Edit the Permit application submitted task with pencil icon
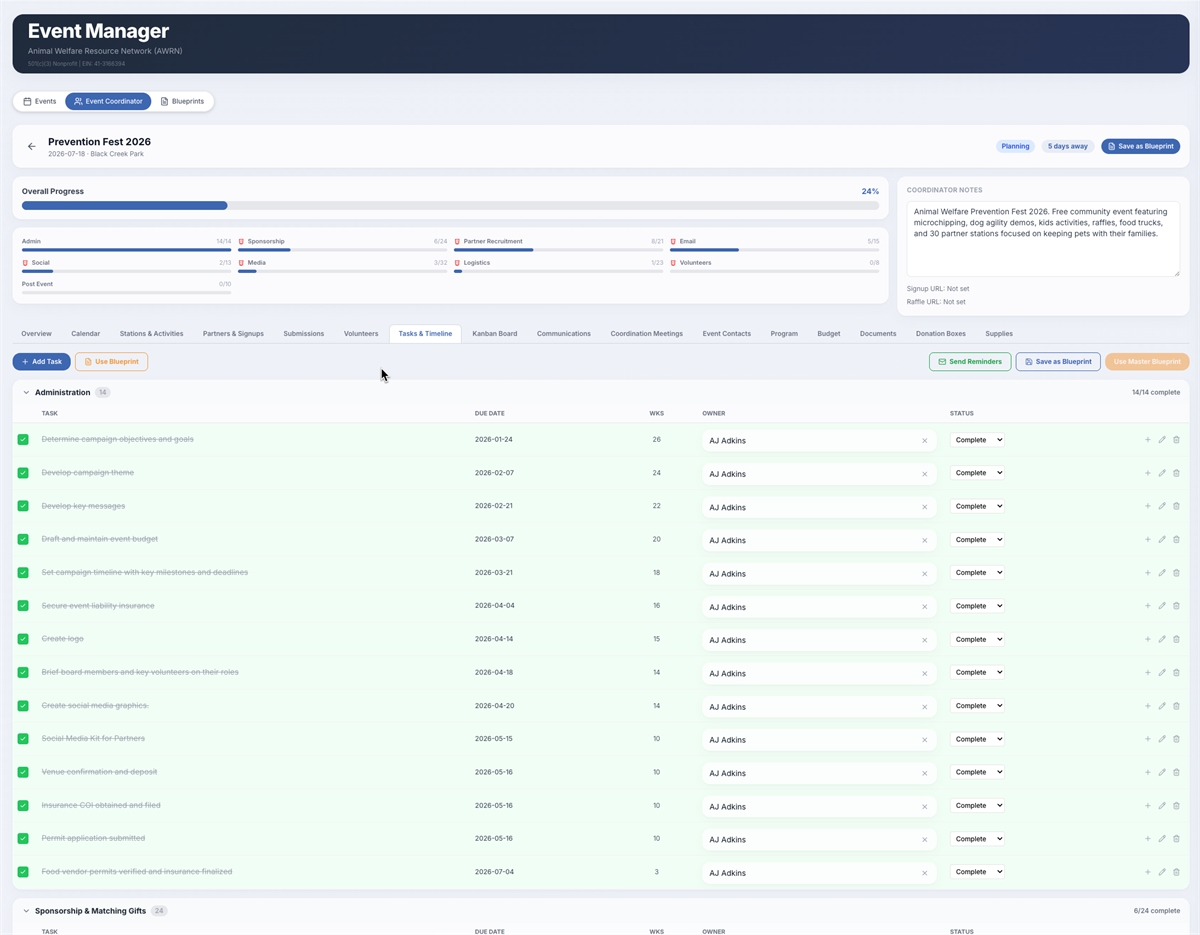This screenshot has width=1200, height=935. click(x=1162, y=839)
